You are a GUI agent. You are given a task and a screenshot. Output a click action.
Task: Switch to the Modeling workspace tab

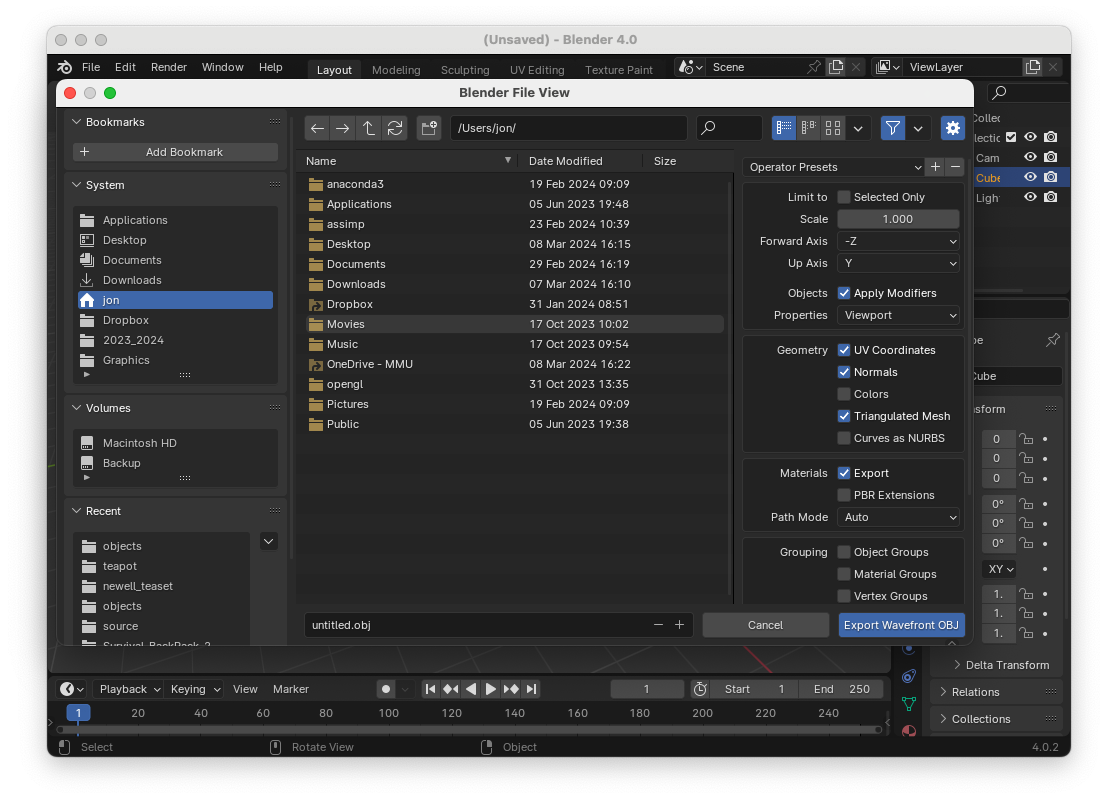[x=396, y=70]
